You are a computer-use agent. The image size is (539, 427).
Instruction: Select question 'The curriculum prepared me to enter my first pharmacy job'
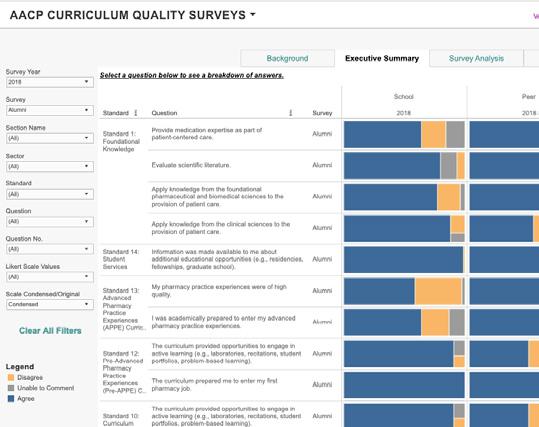click(x=214, y=385)
